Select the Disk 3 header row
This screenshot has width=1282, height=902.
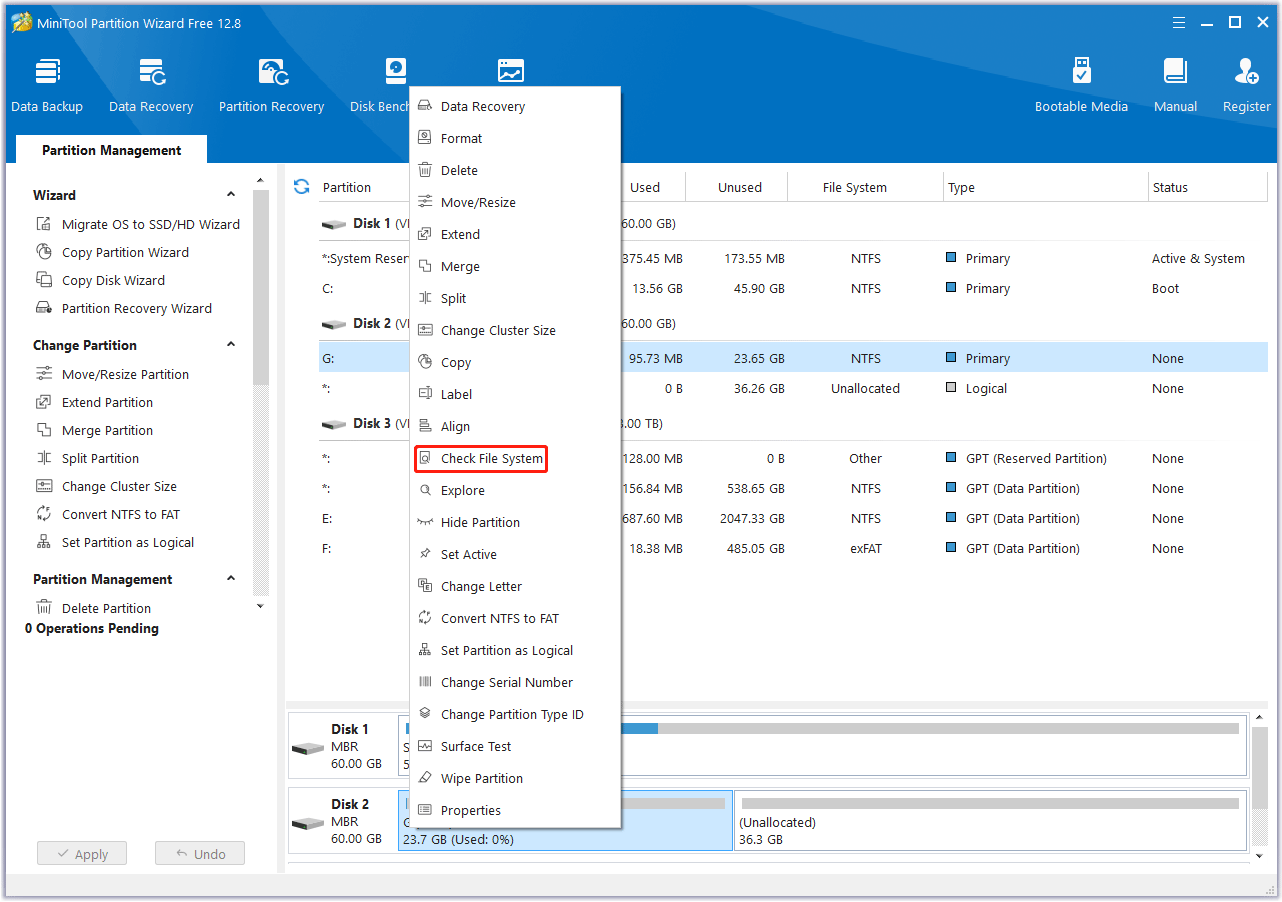[x=793, y=423]
